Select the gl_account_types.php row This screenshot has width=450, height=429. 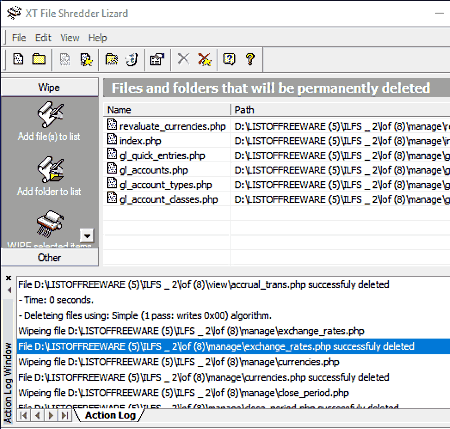coord(277,185)
